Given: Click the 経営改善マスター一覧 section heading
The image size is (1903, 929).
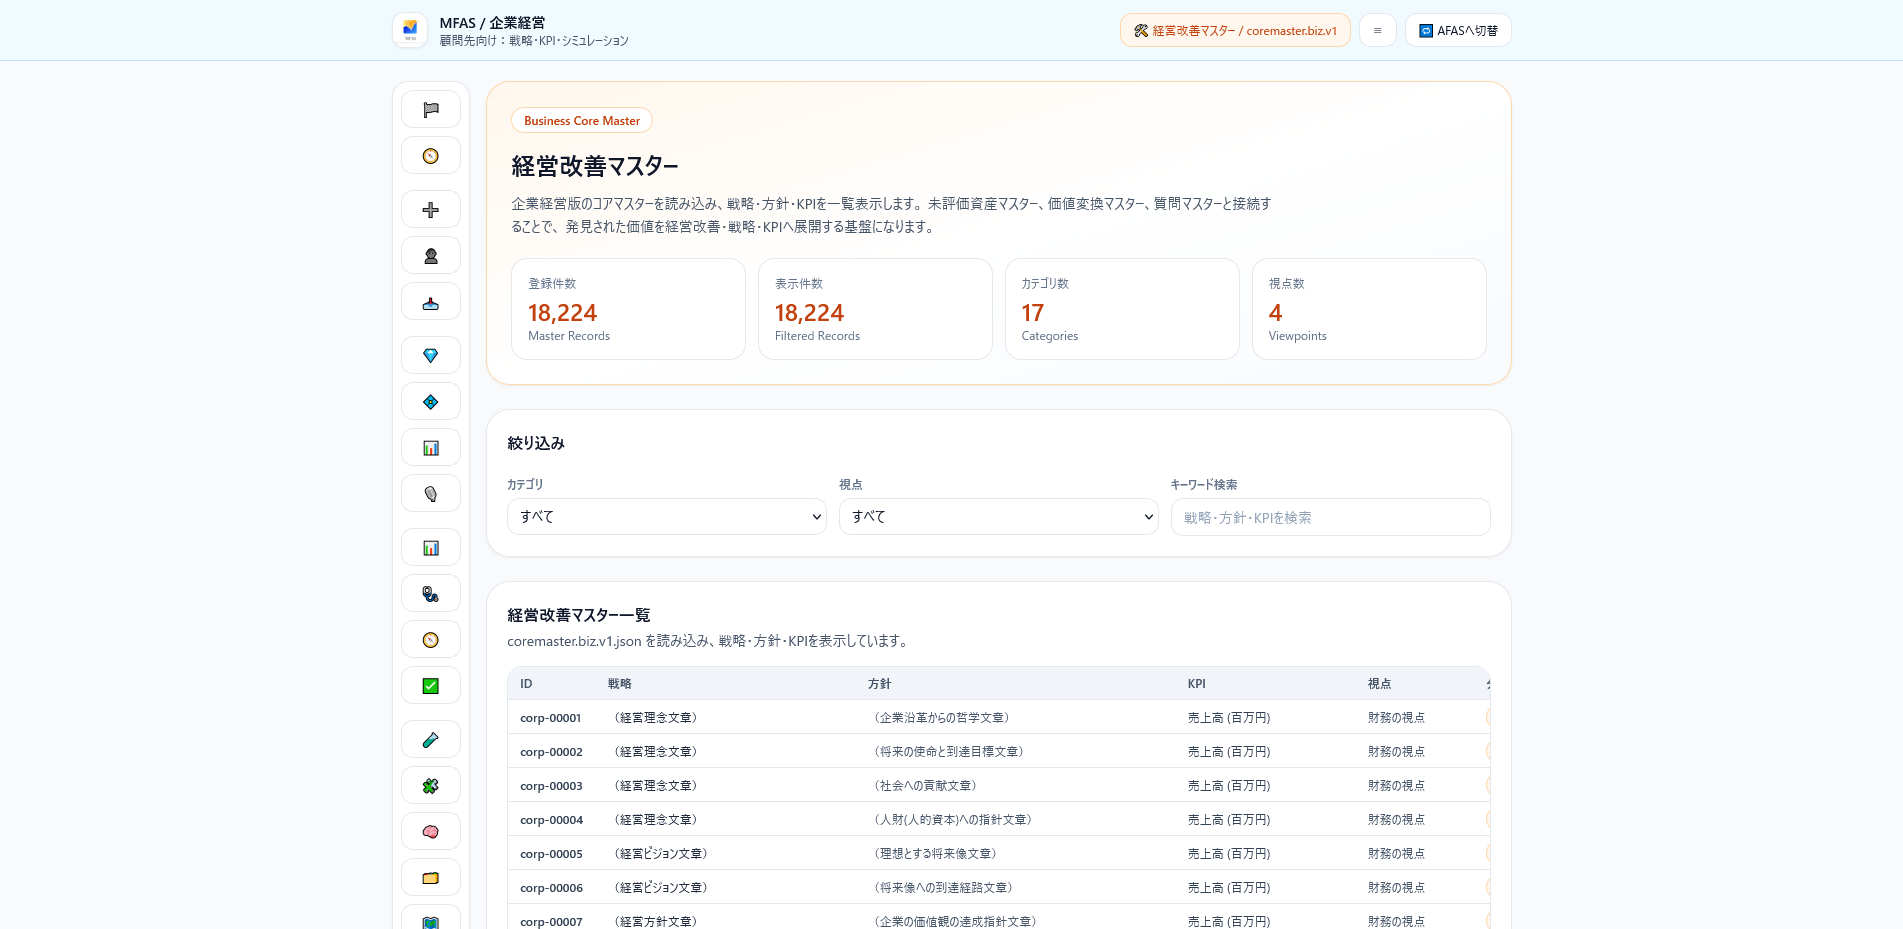Looking at the screenshot, I should 579,615.
